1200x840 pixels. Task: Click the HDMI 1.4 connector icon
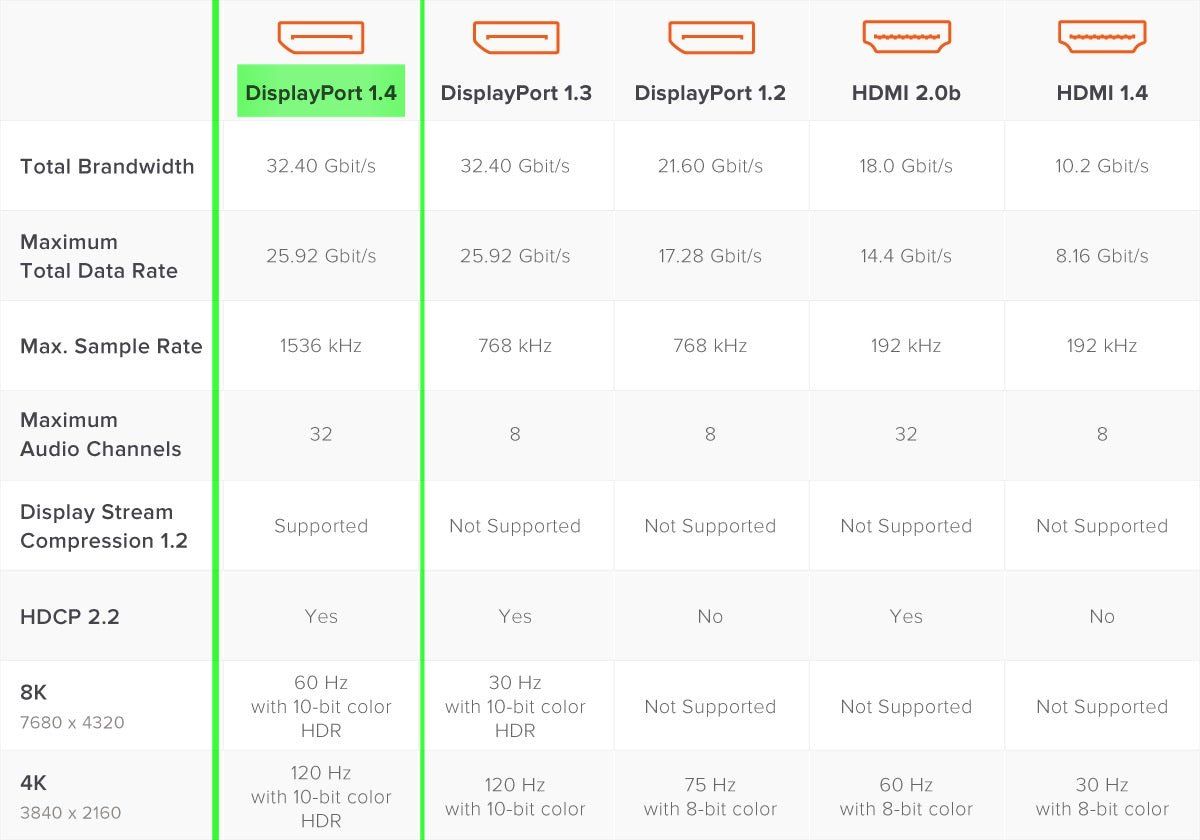1102,37
